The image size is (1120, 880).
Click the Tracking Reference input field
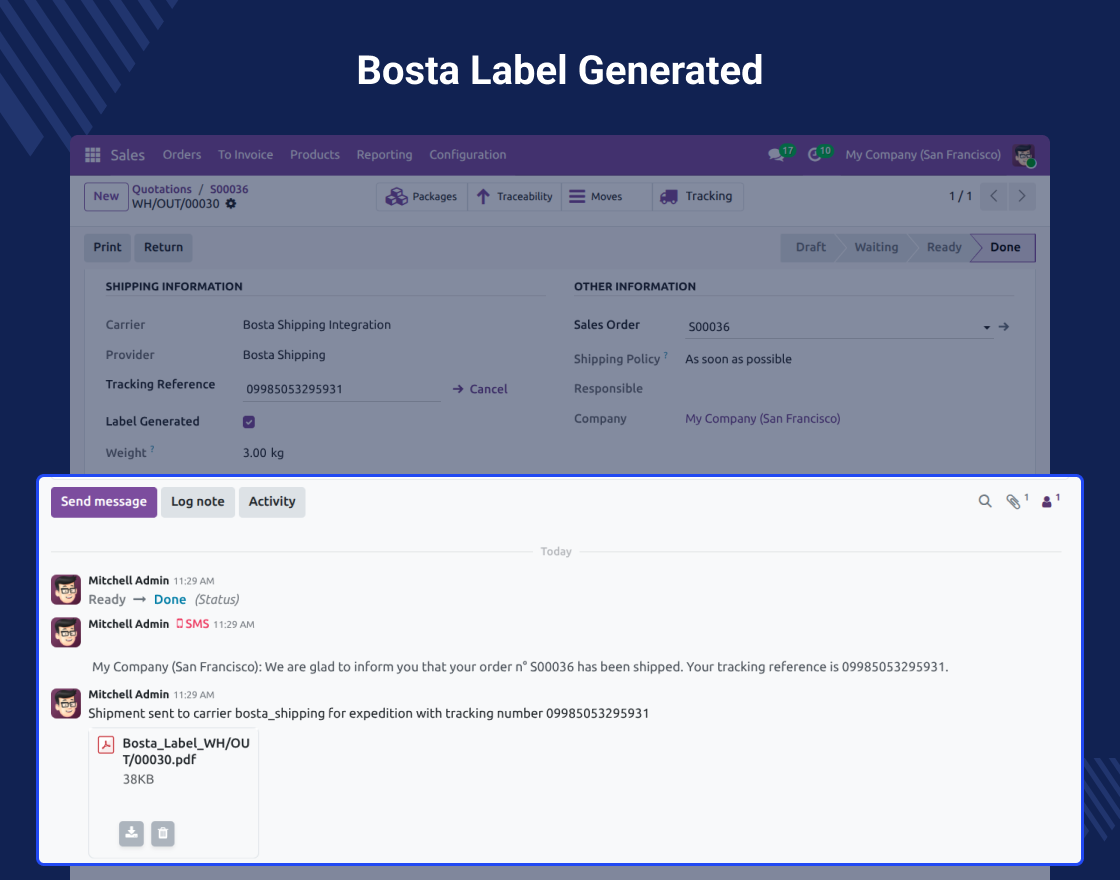(341, 389)
